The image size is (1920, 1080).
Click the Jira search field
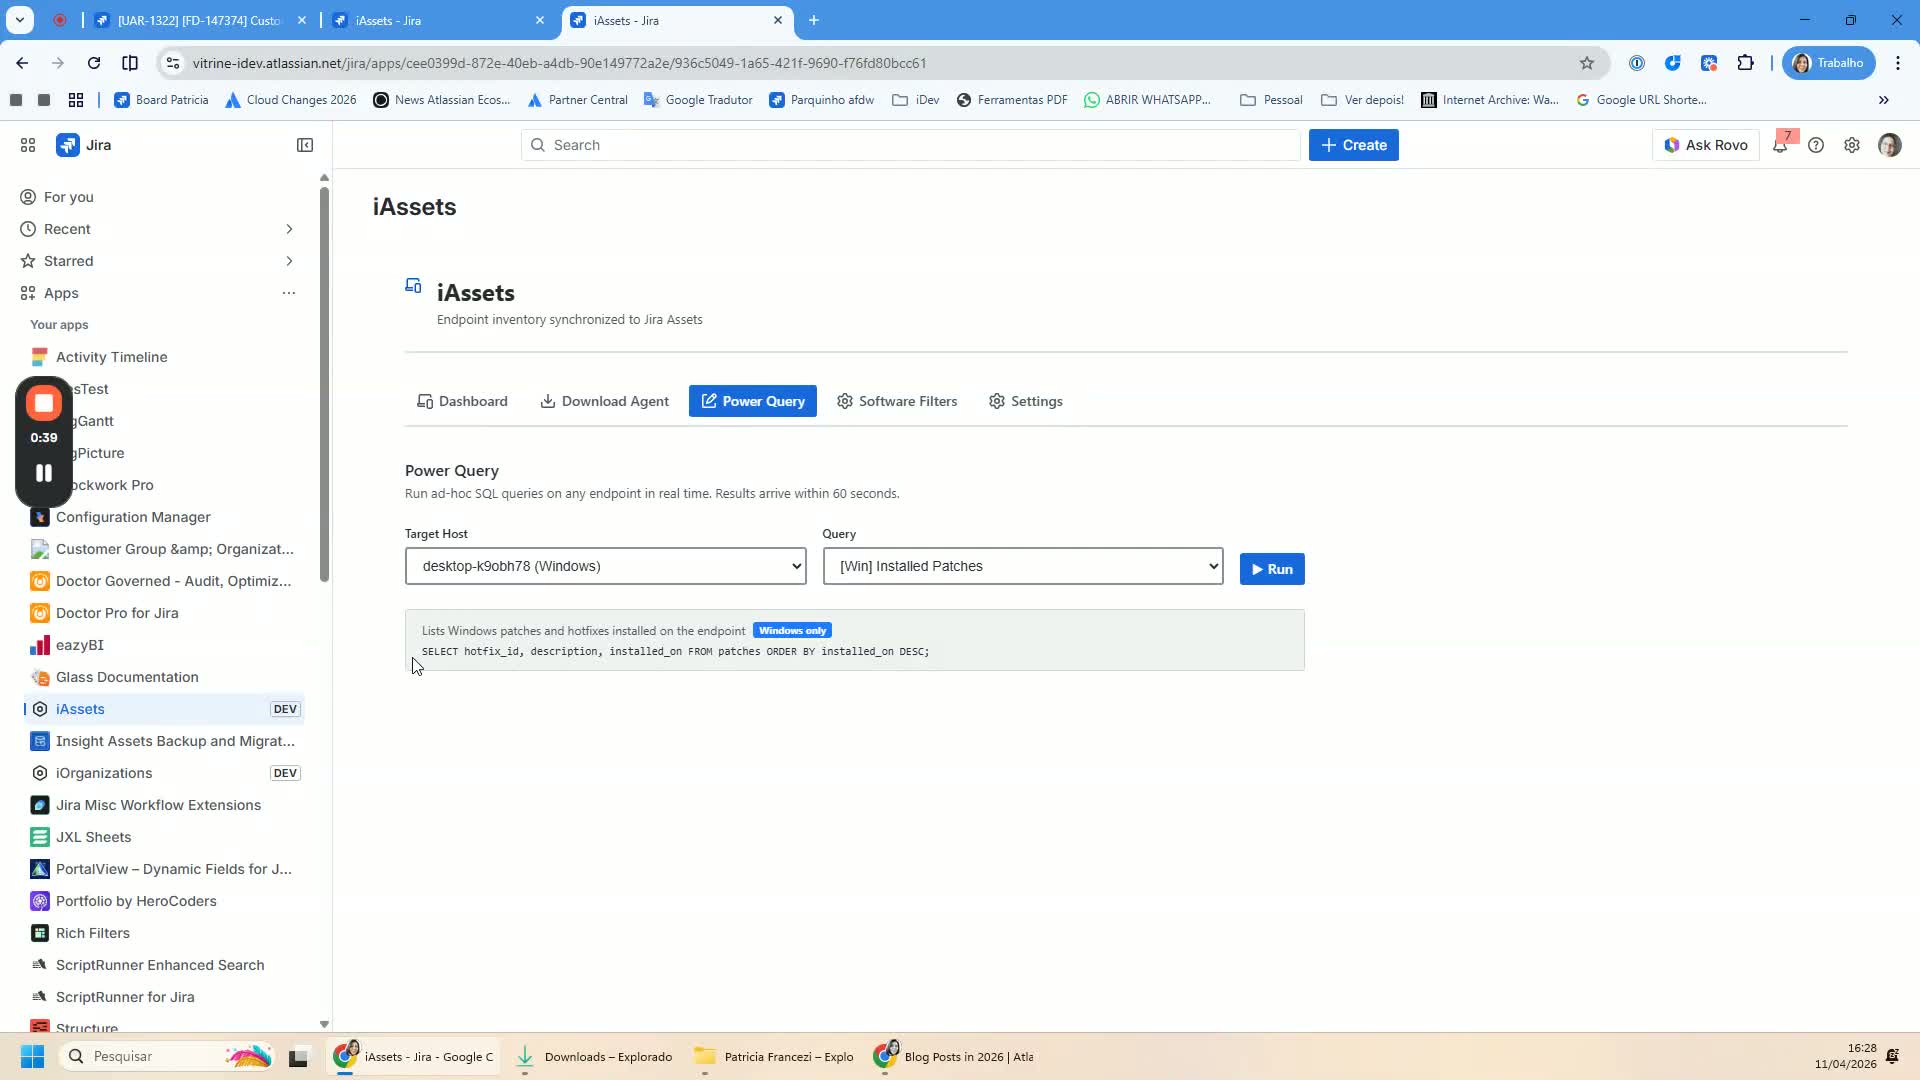(910, 145)
